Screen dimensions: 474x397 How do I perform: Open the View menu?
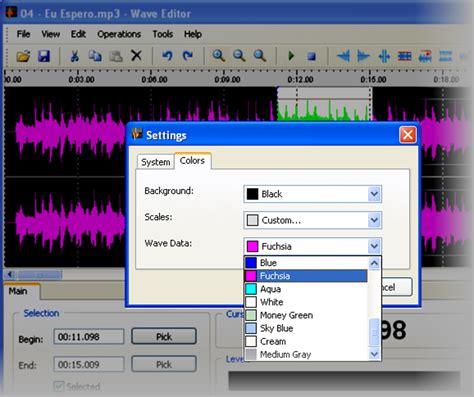[51, 34]
